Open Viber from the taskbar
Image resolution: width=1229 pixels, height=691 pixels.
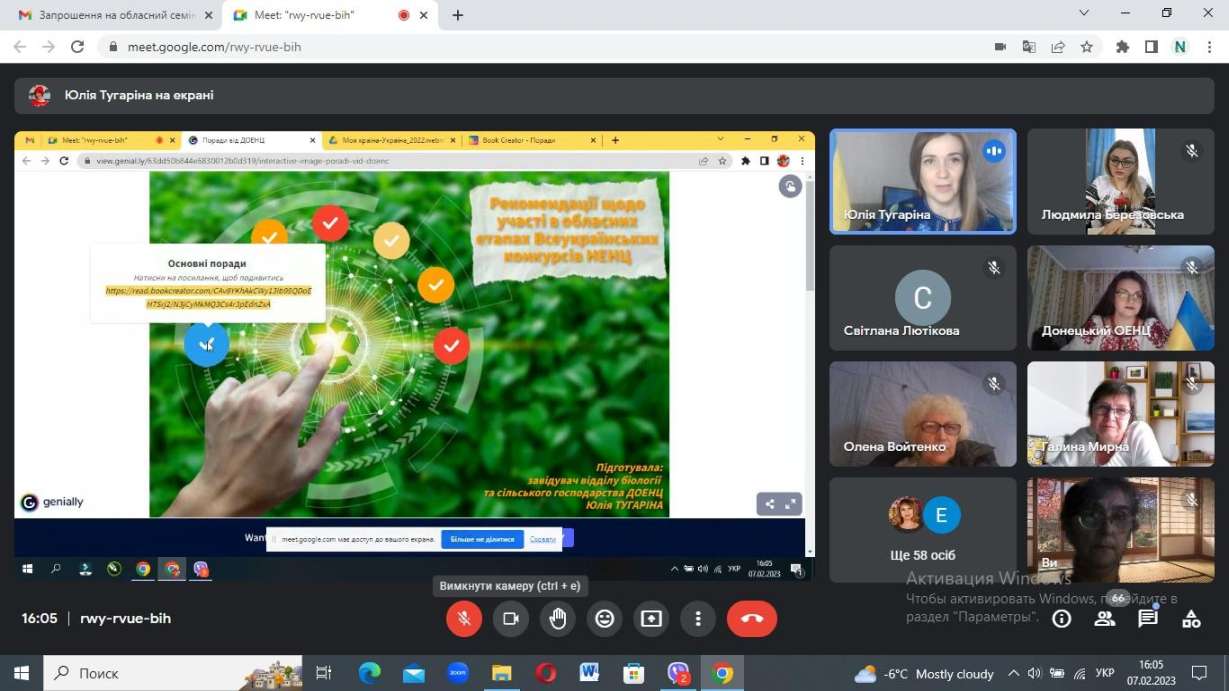(x=678, y=673)
